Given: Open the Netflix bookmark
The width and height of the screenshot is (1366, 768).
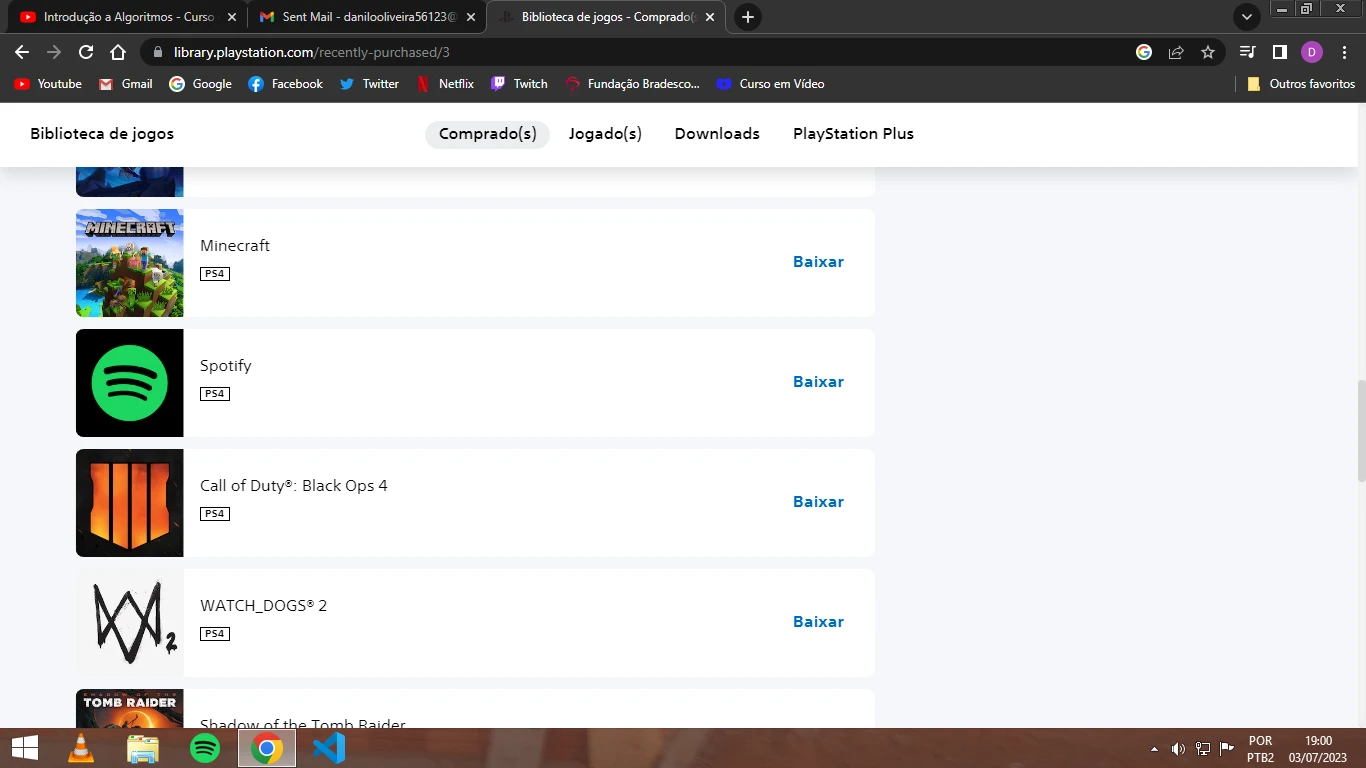Looking at the screenshot, I should 445,84.
